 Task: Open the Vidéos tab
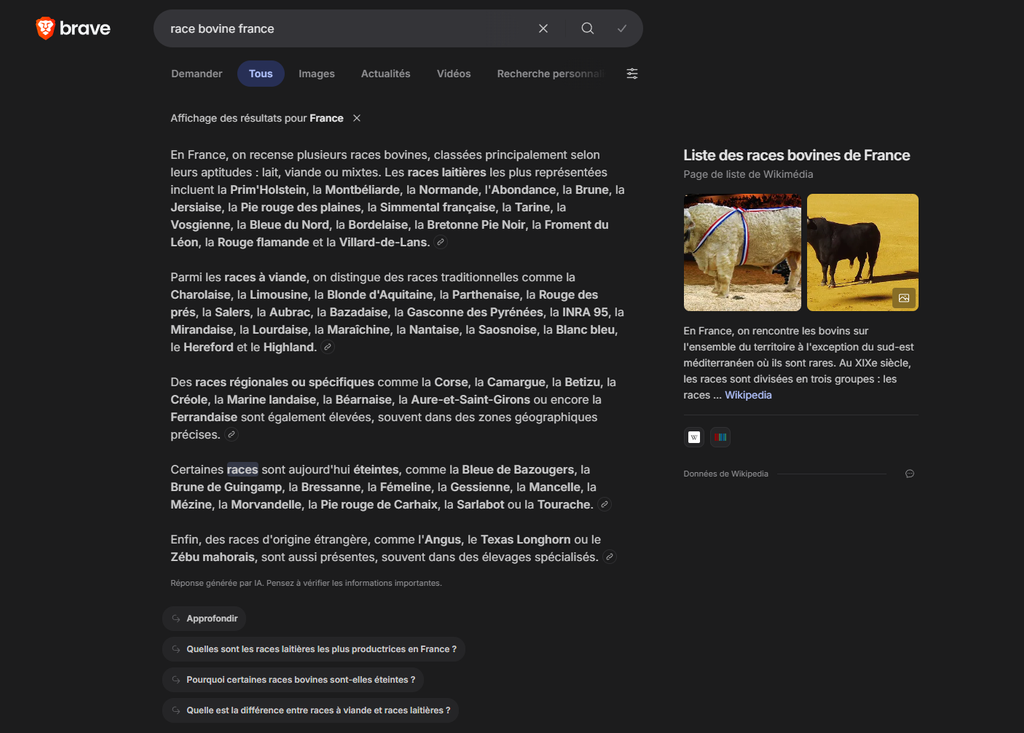(453, 74)
